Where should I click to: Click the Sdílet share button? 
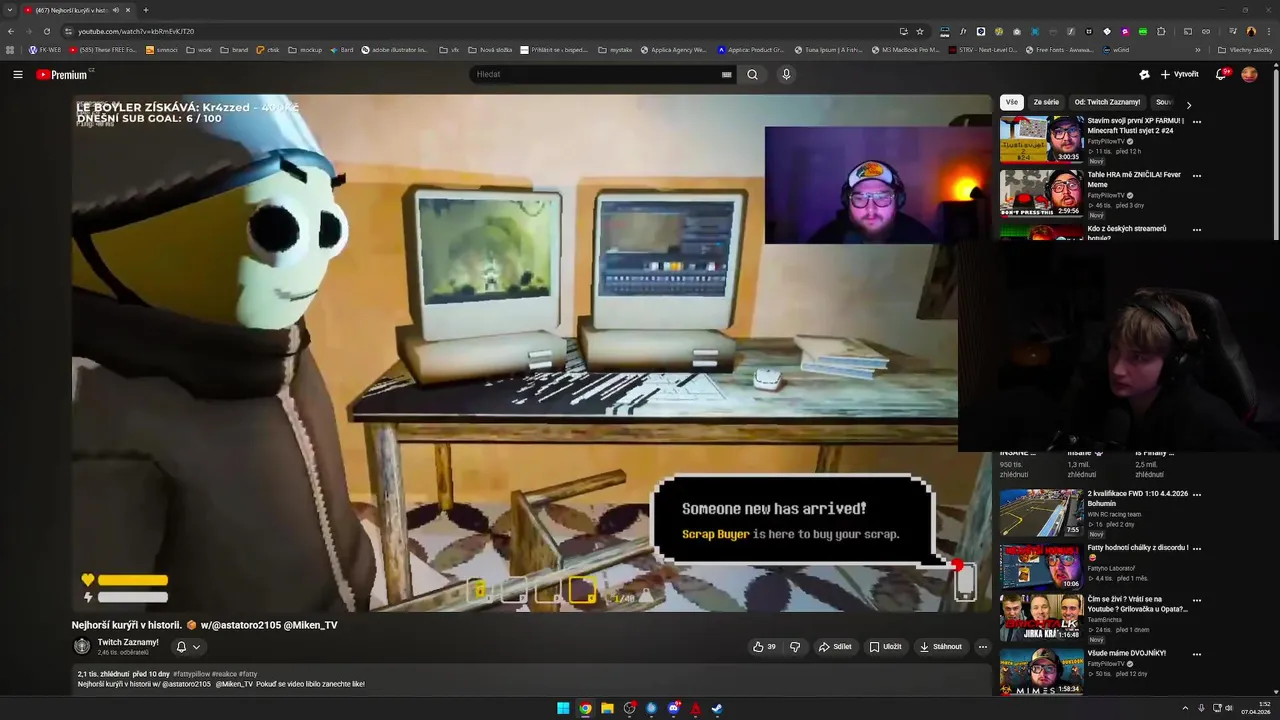pos(836,647)
